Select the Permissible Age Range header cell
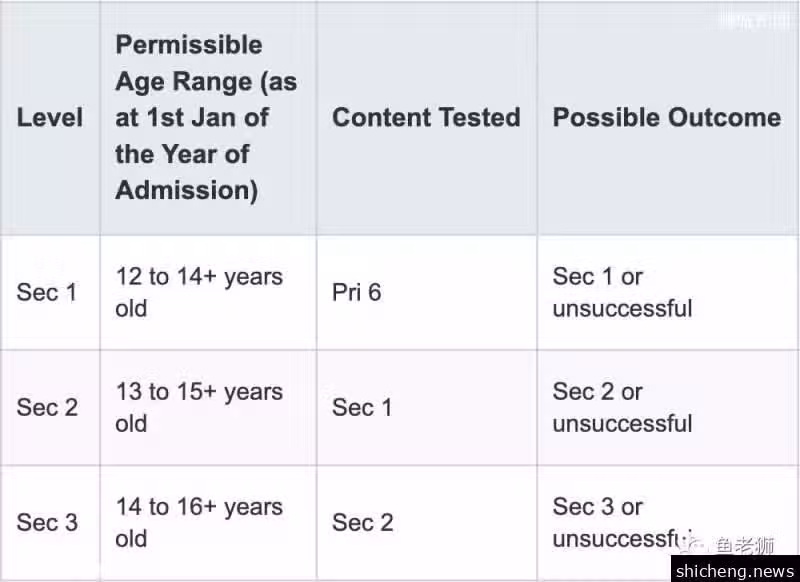This screenshot has height=582, width=800. (x=208, y=117)
